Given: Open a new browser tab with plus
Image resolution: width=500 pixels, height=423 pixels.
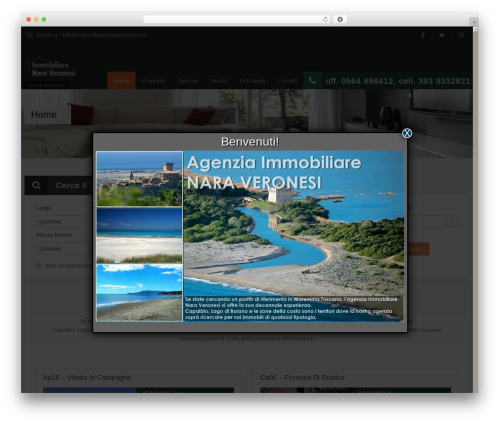Looking at the screenshot, I should click(474, 22).
